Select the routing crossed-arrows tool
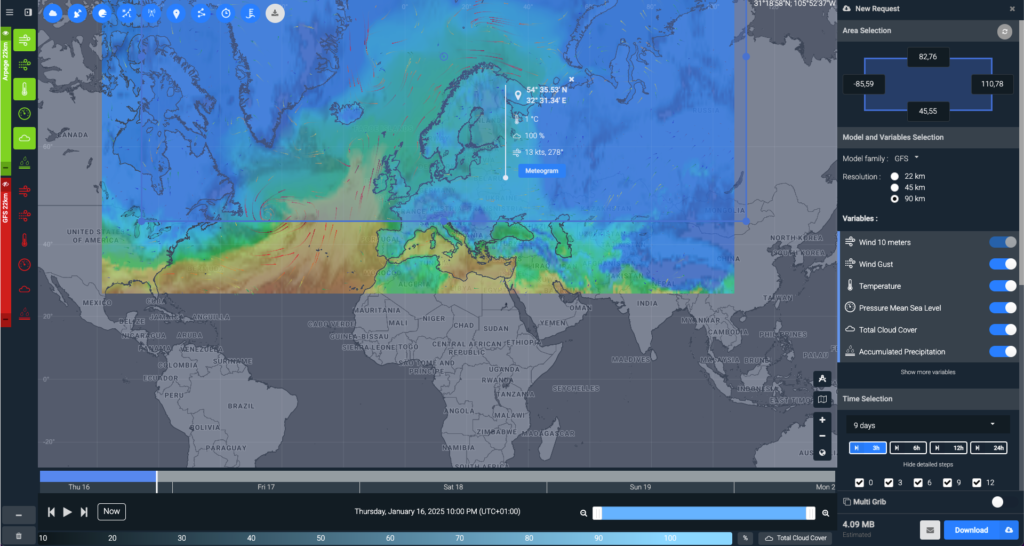The width and height of the screenshot is (1024, 546). click(x=127, y=13)
